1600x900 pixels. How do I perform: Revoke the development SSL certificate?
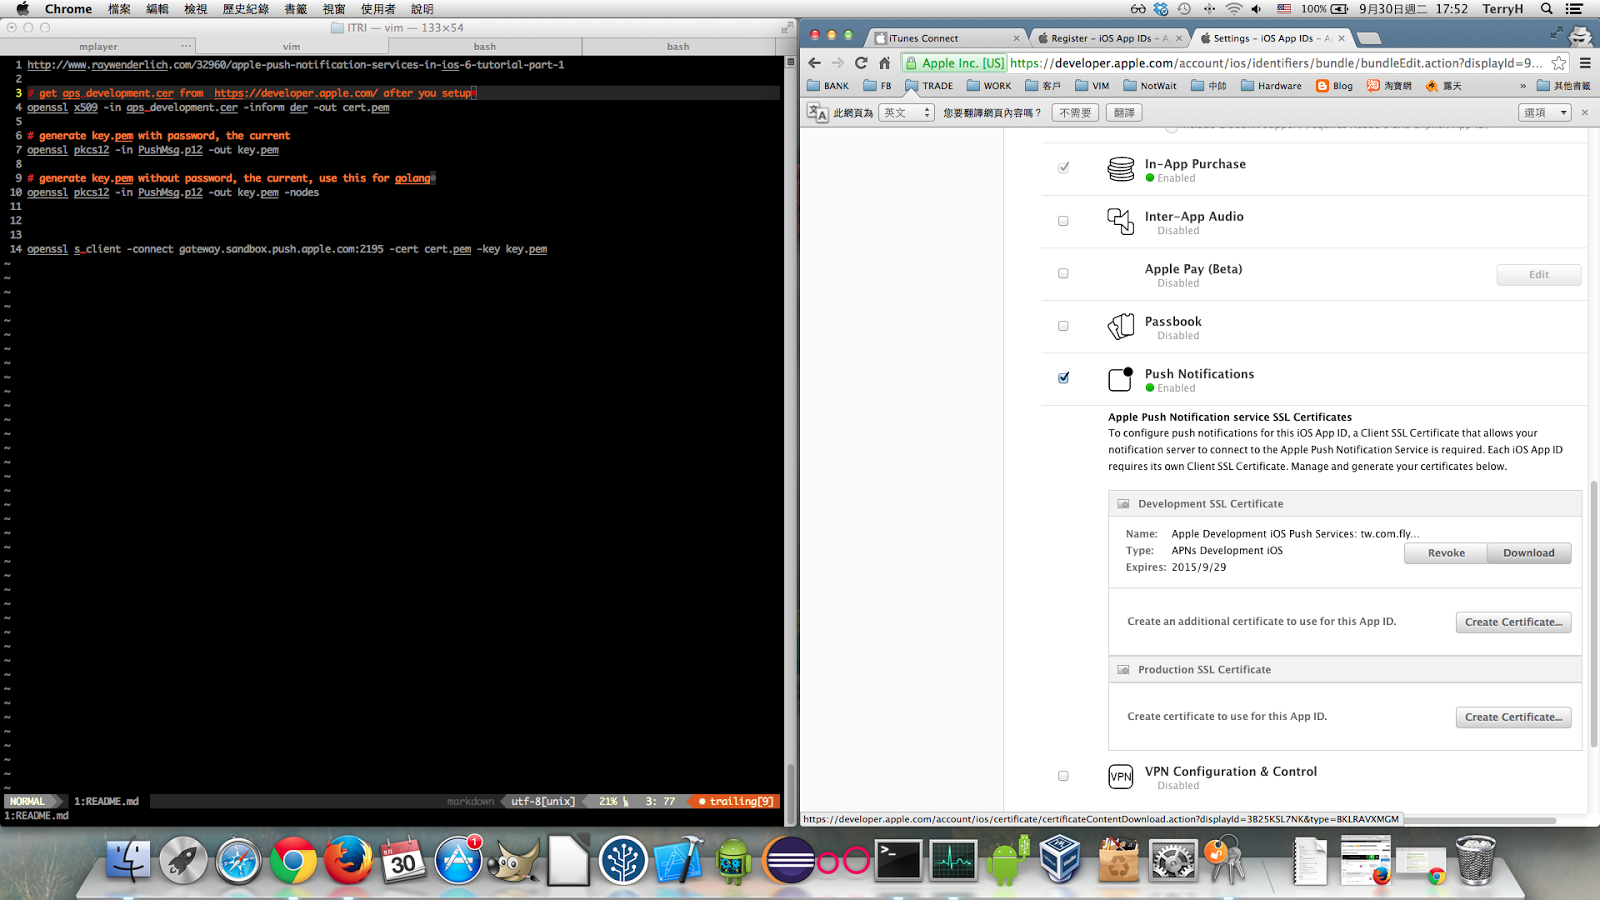(x=1446, y=553)
